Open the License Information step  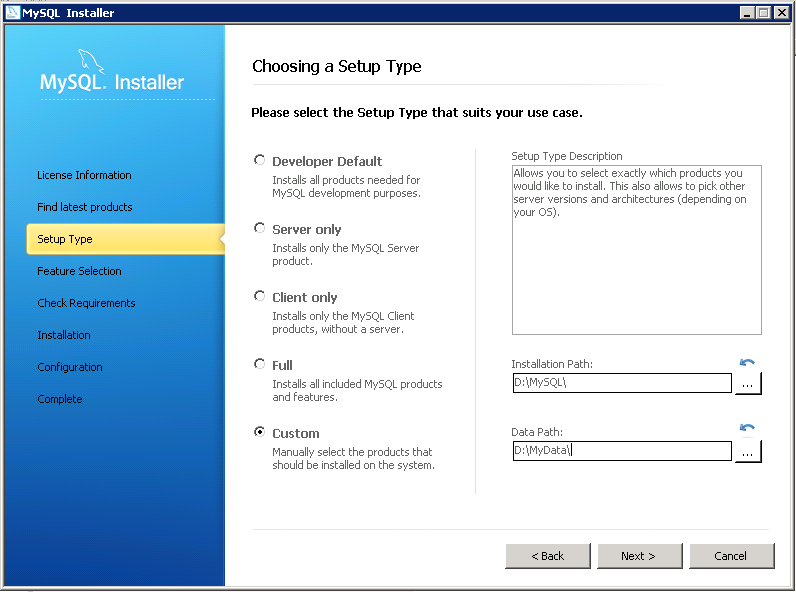pyautogui.click(x=84, y=175)
